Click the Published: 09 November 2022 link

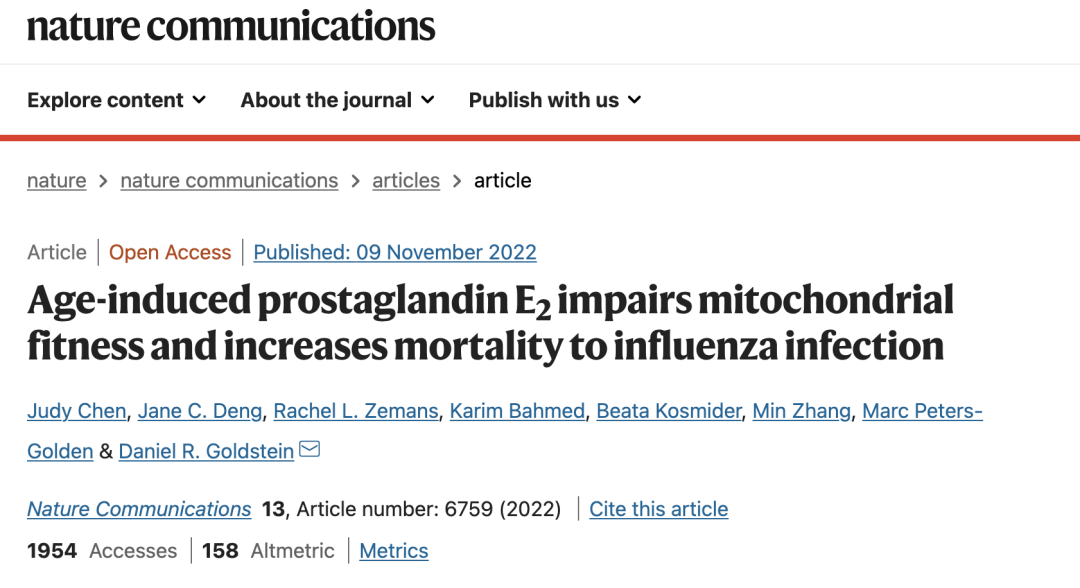point(395,253)
